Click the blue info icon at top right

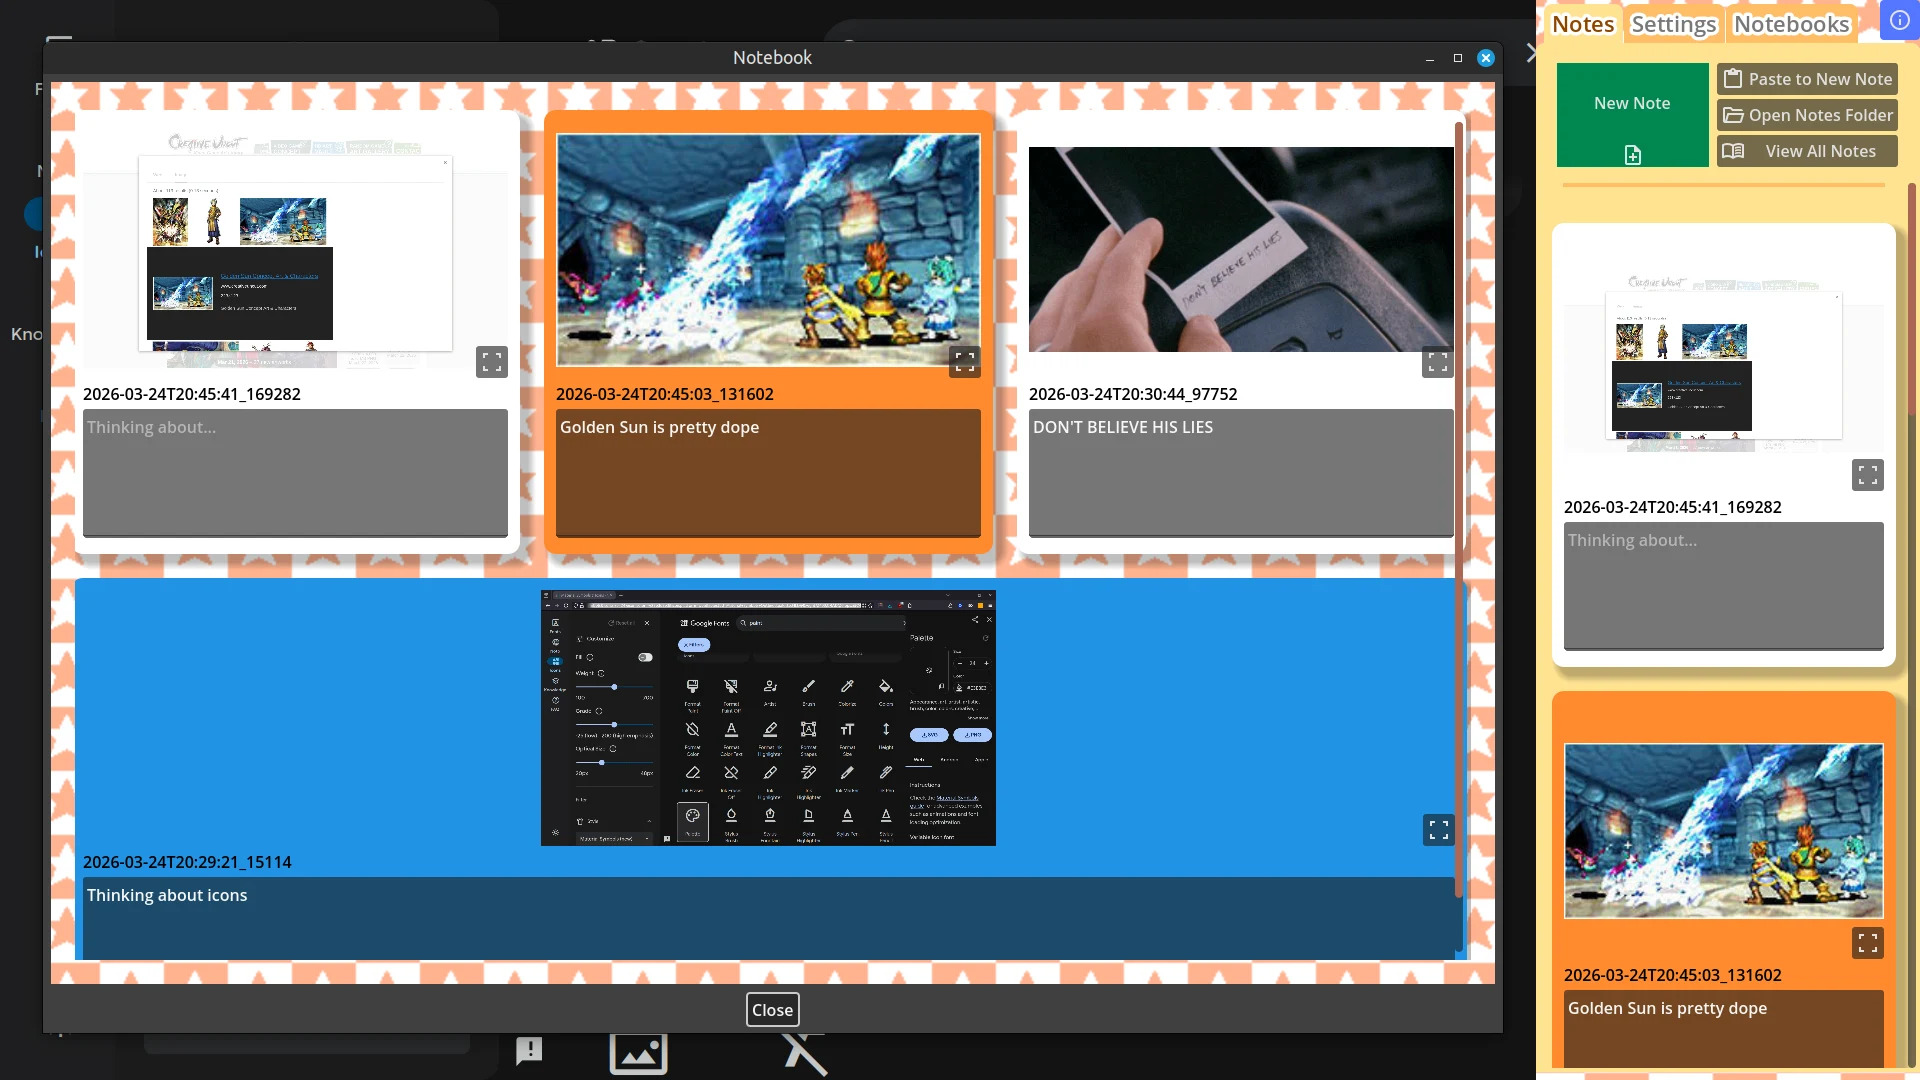1899,20
